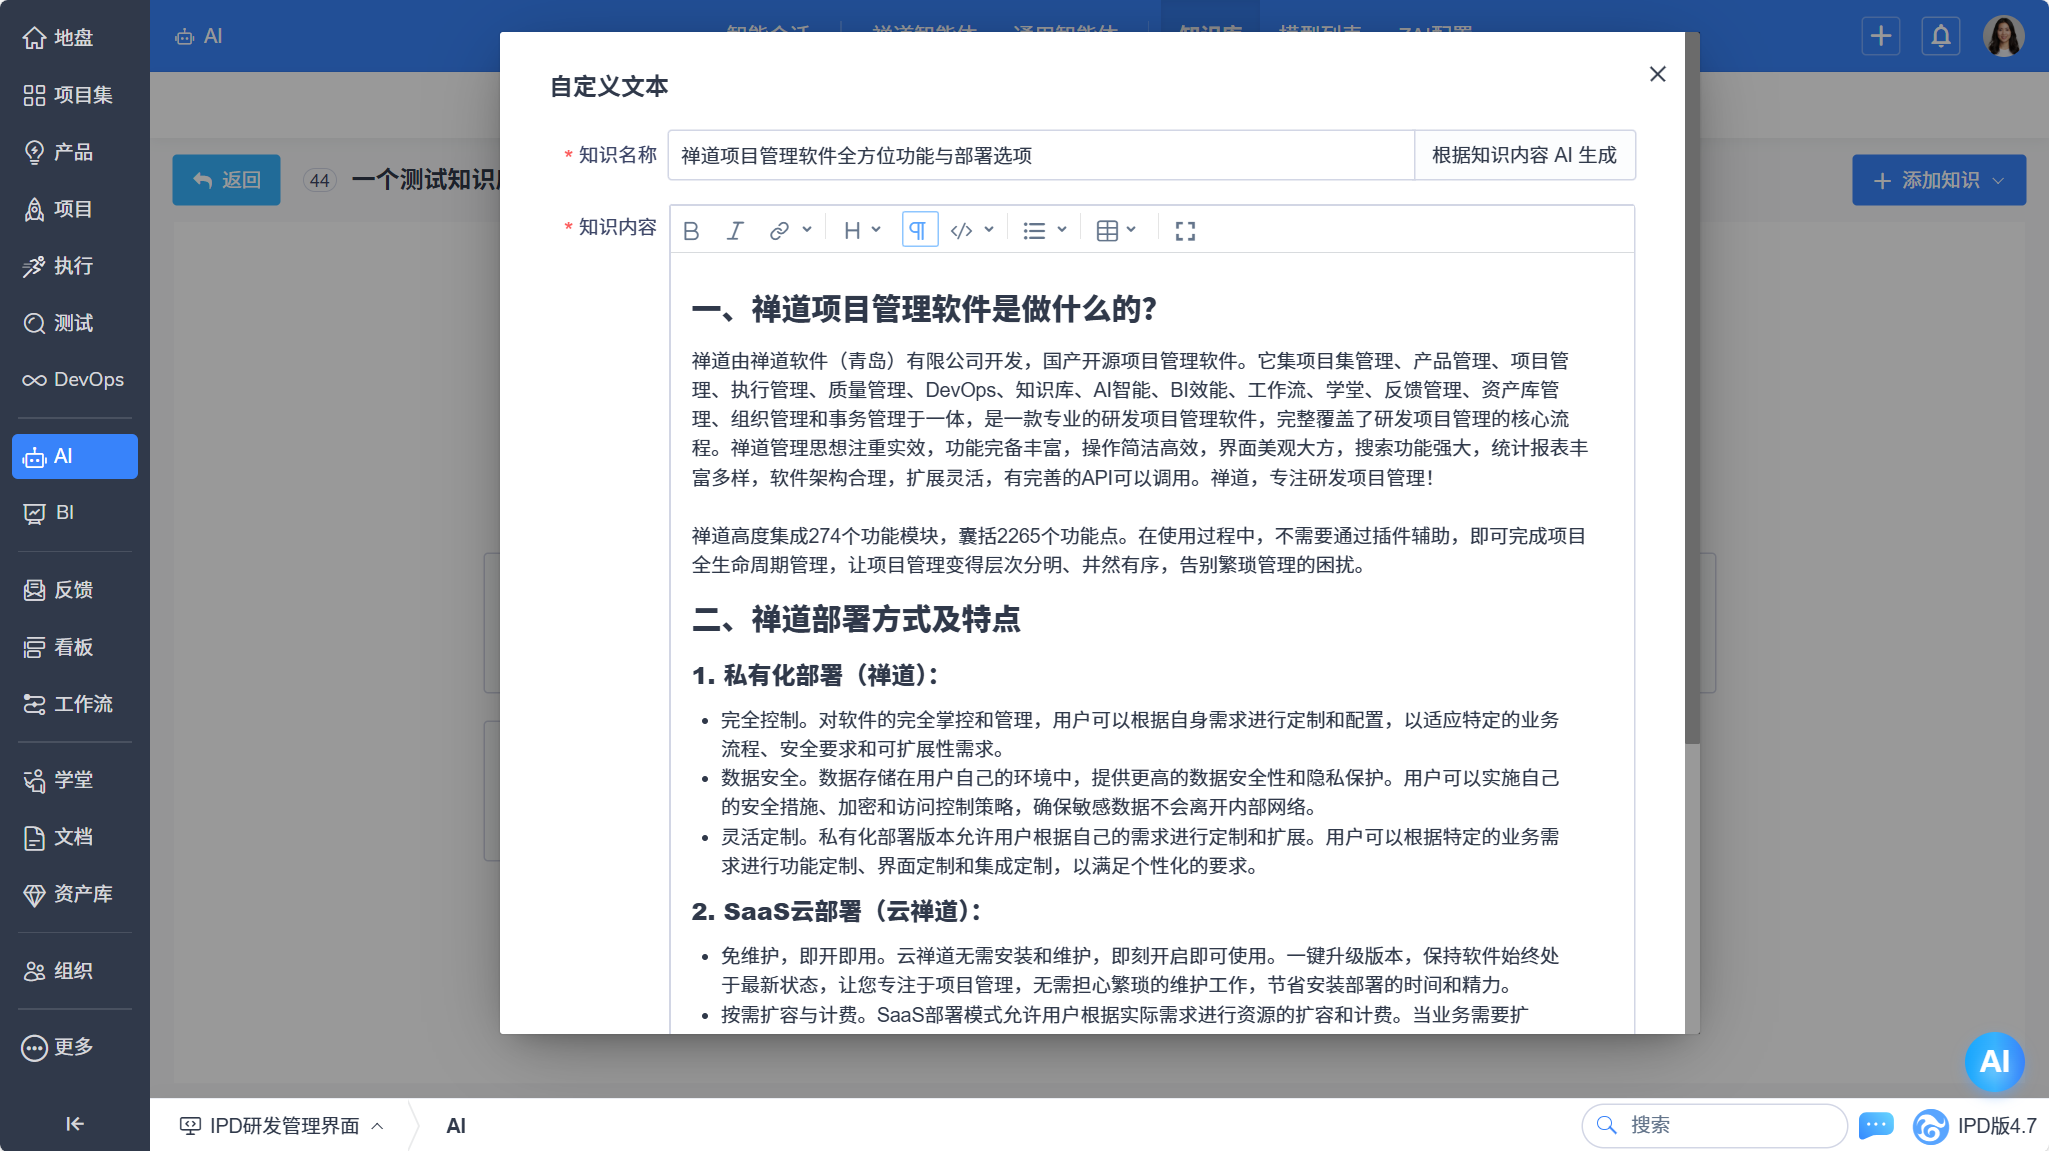This screenshot has height=1151, width=2049.
Task: Toggle bold formatting in editor toolbar
Action: point(691,231)
